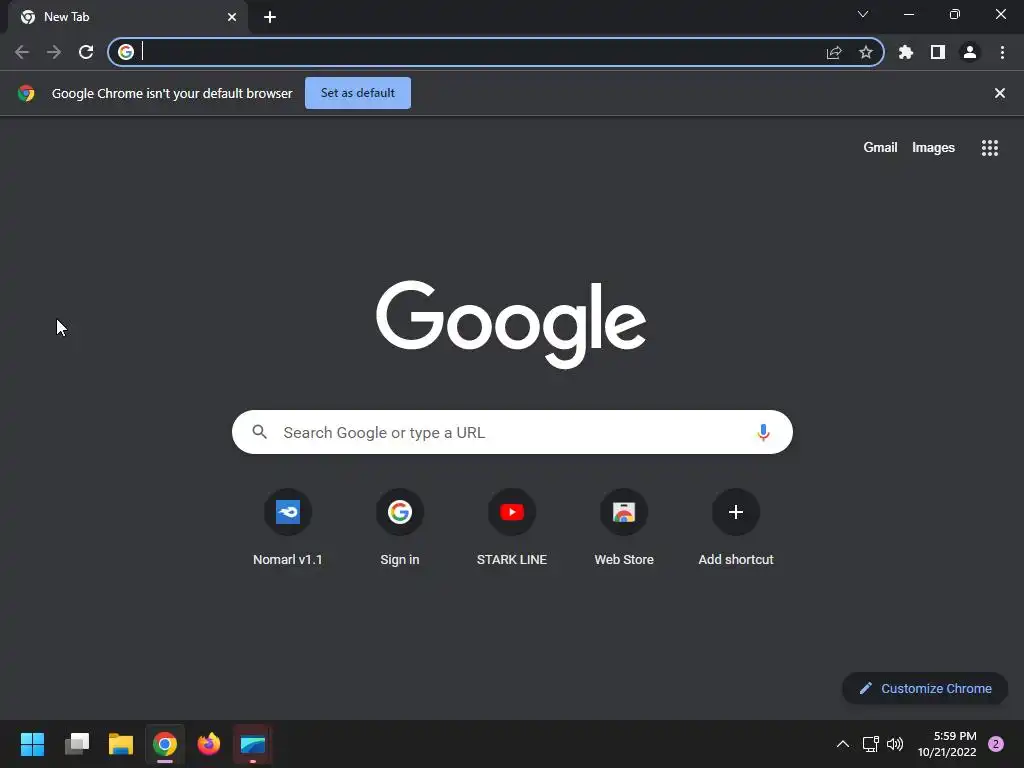Image resolution: width=1024 pixels, height=768 pixels.
Task: Open the blue window app in taskbar
Action: point(253,744)
